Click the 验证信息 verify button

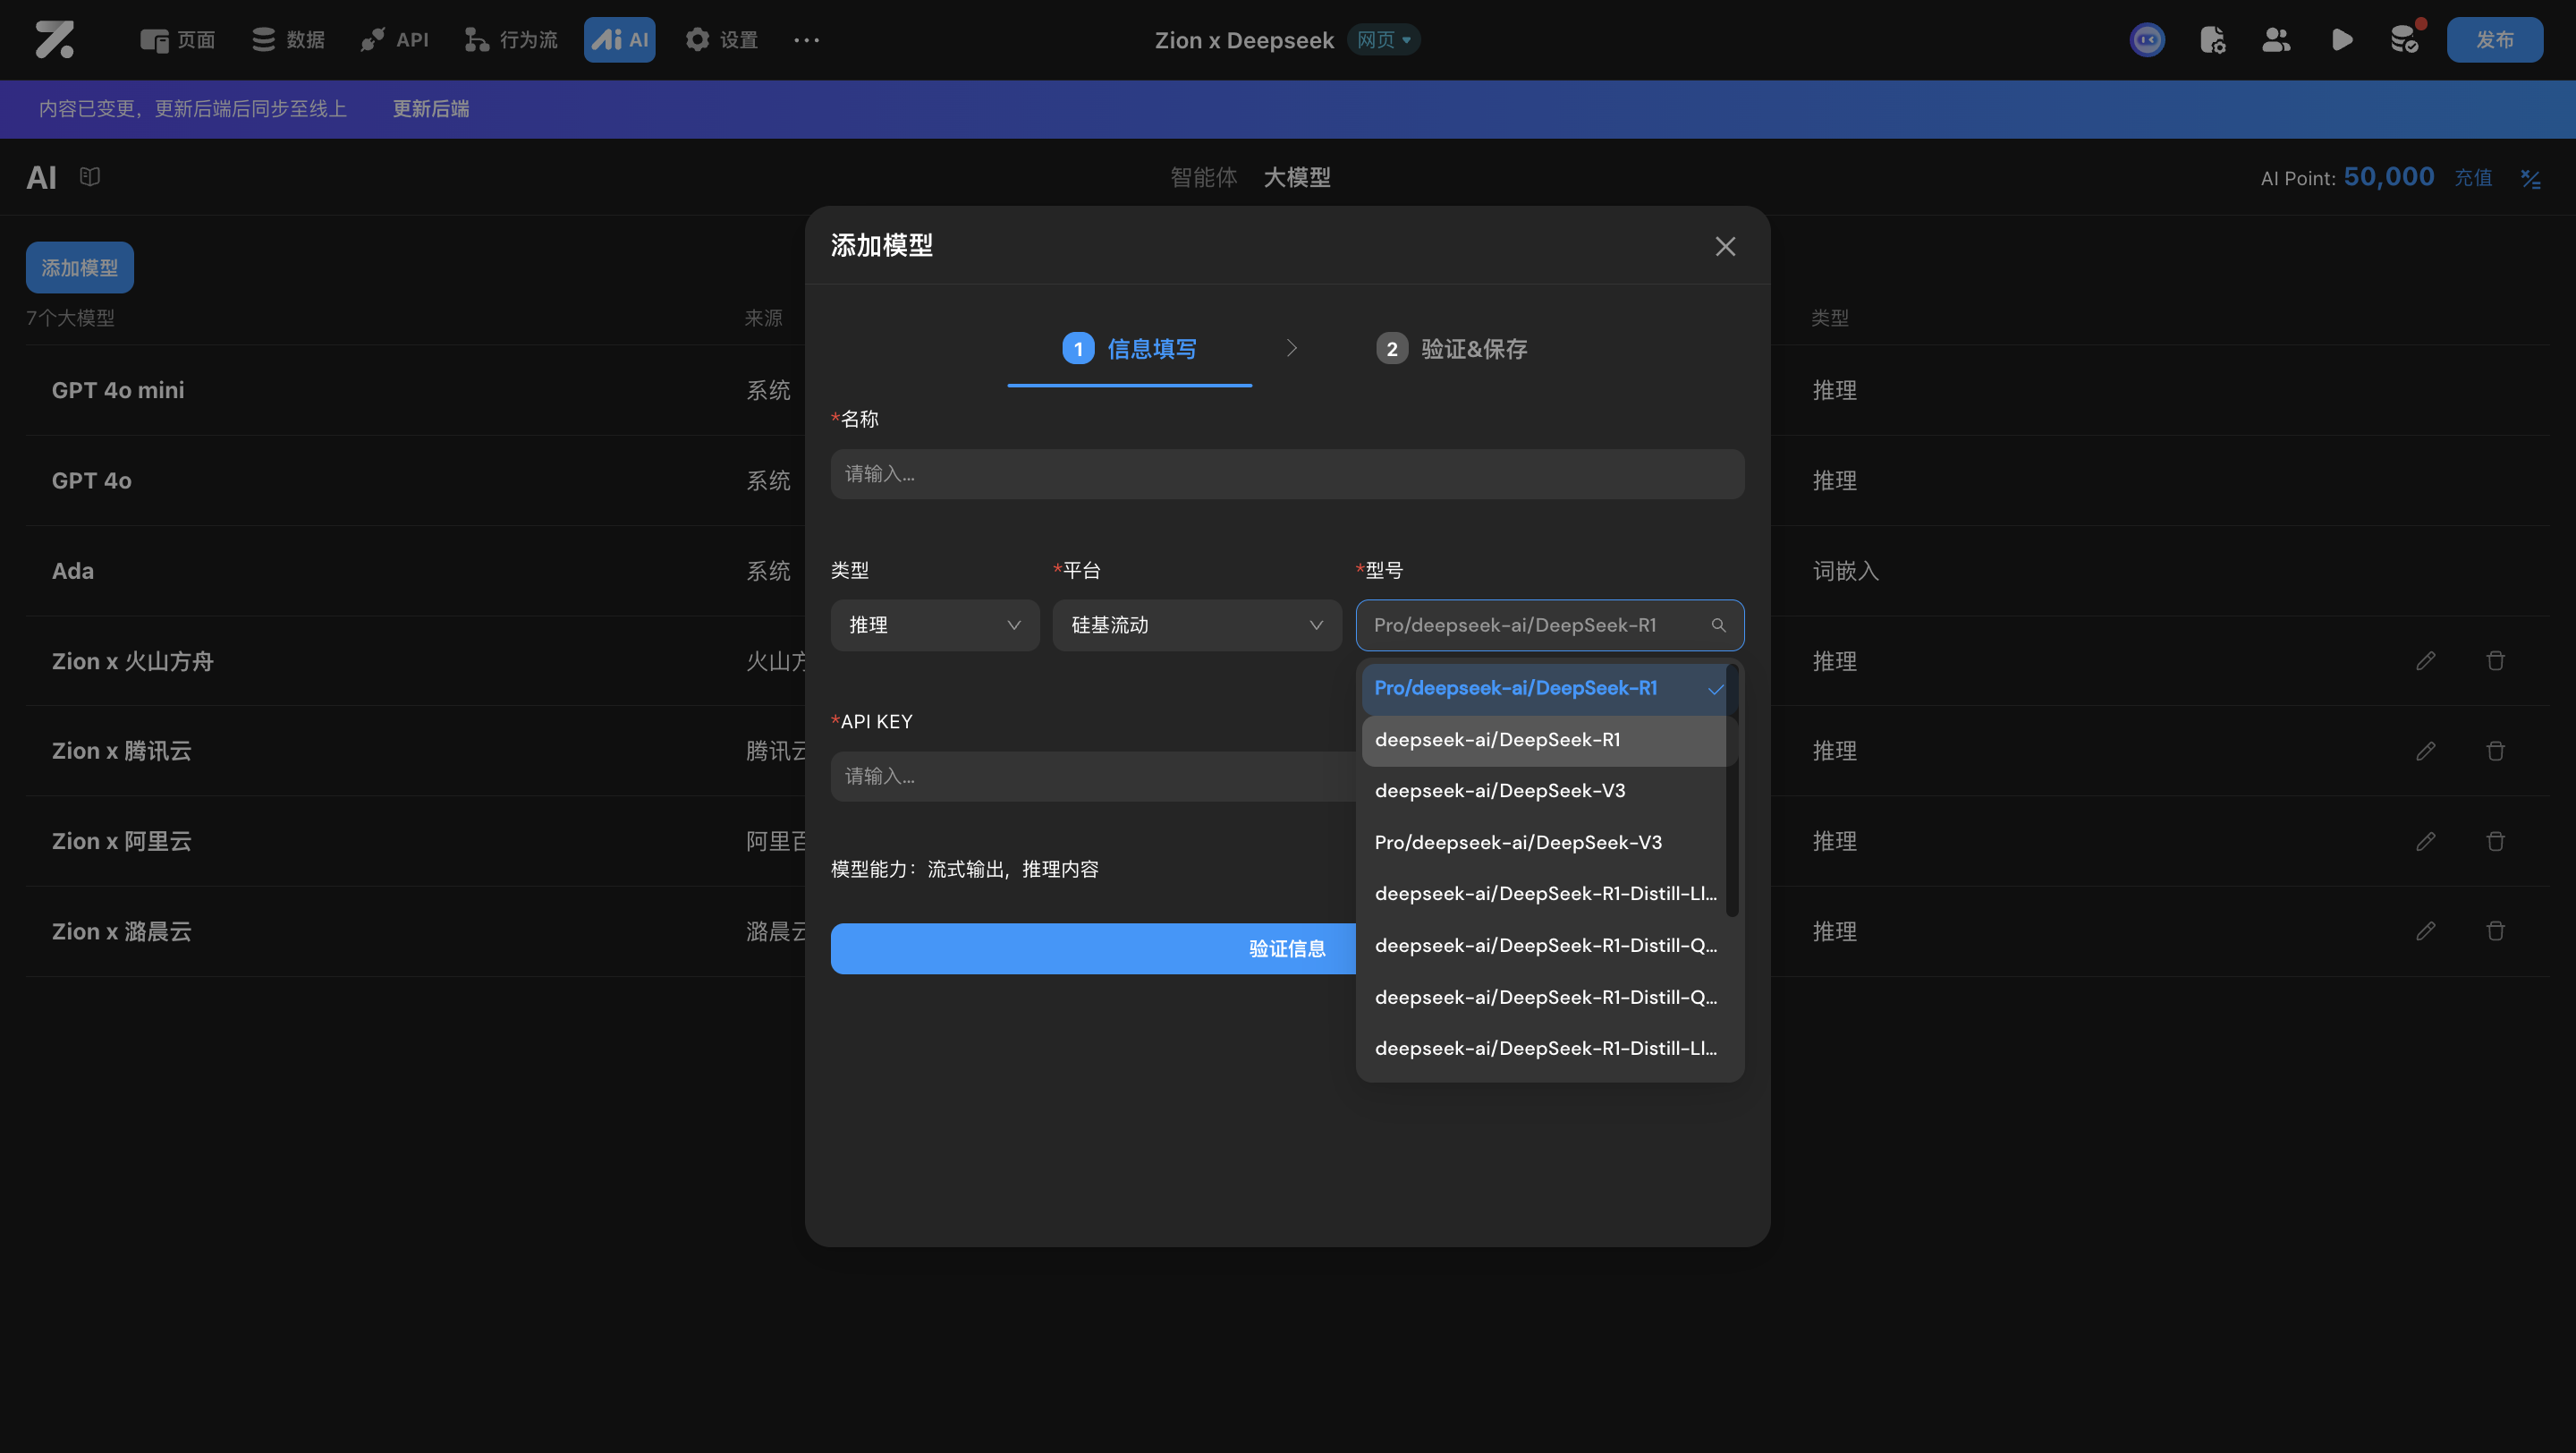[1287, 949]
